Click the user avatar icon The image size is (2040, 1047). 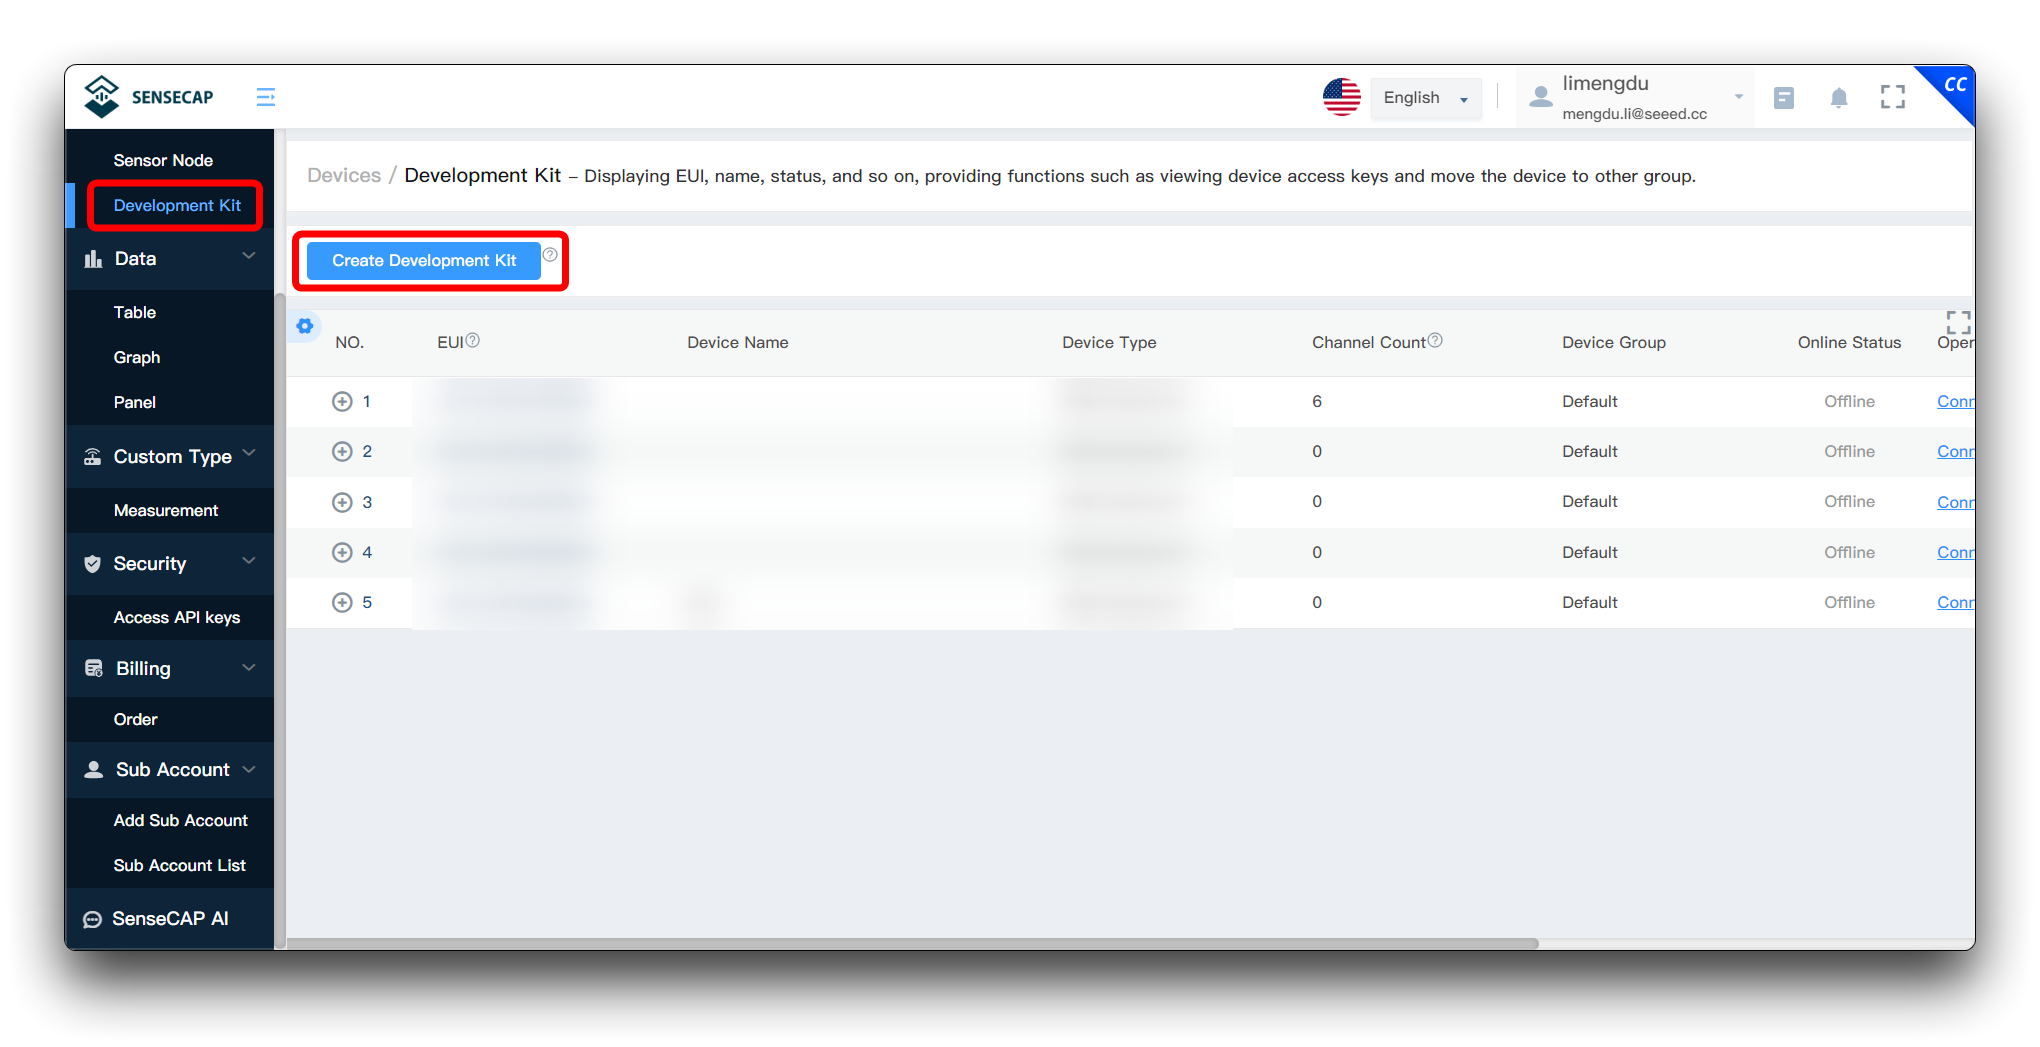(1541, 97)
